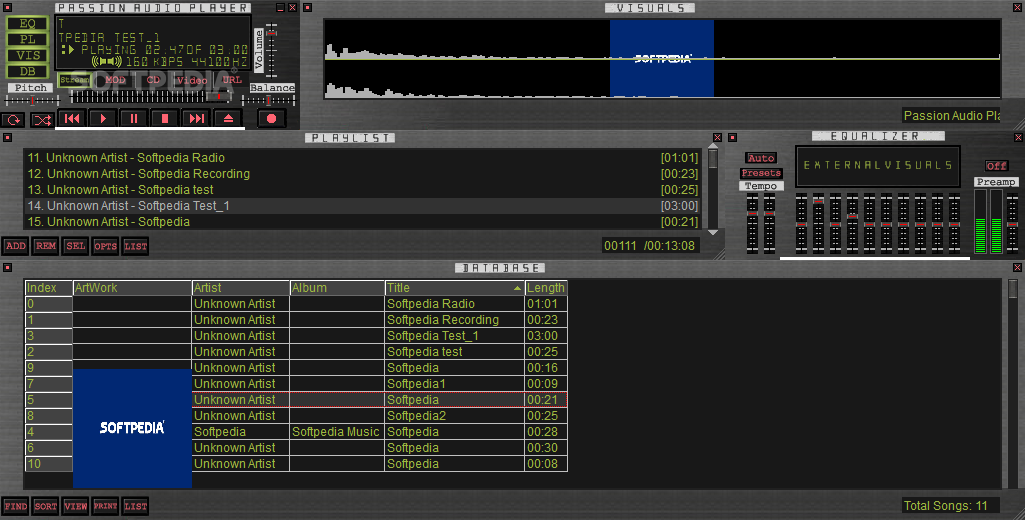The height and width of the screenshot is (520, 1025).
Task: Click the highest-raised equalizer band slider handle
Action: (x=818, y=202)
